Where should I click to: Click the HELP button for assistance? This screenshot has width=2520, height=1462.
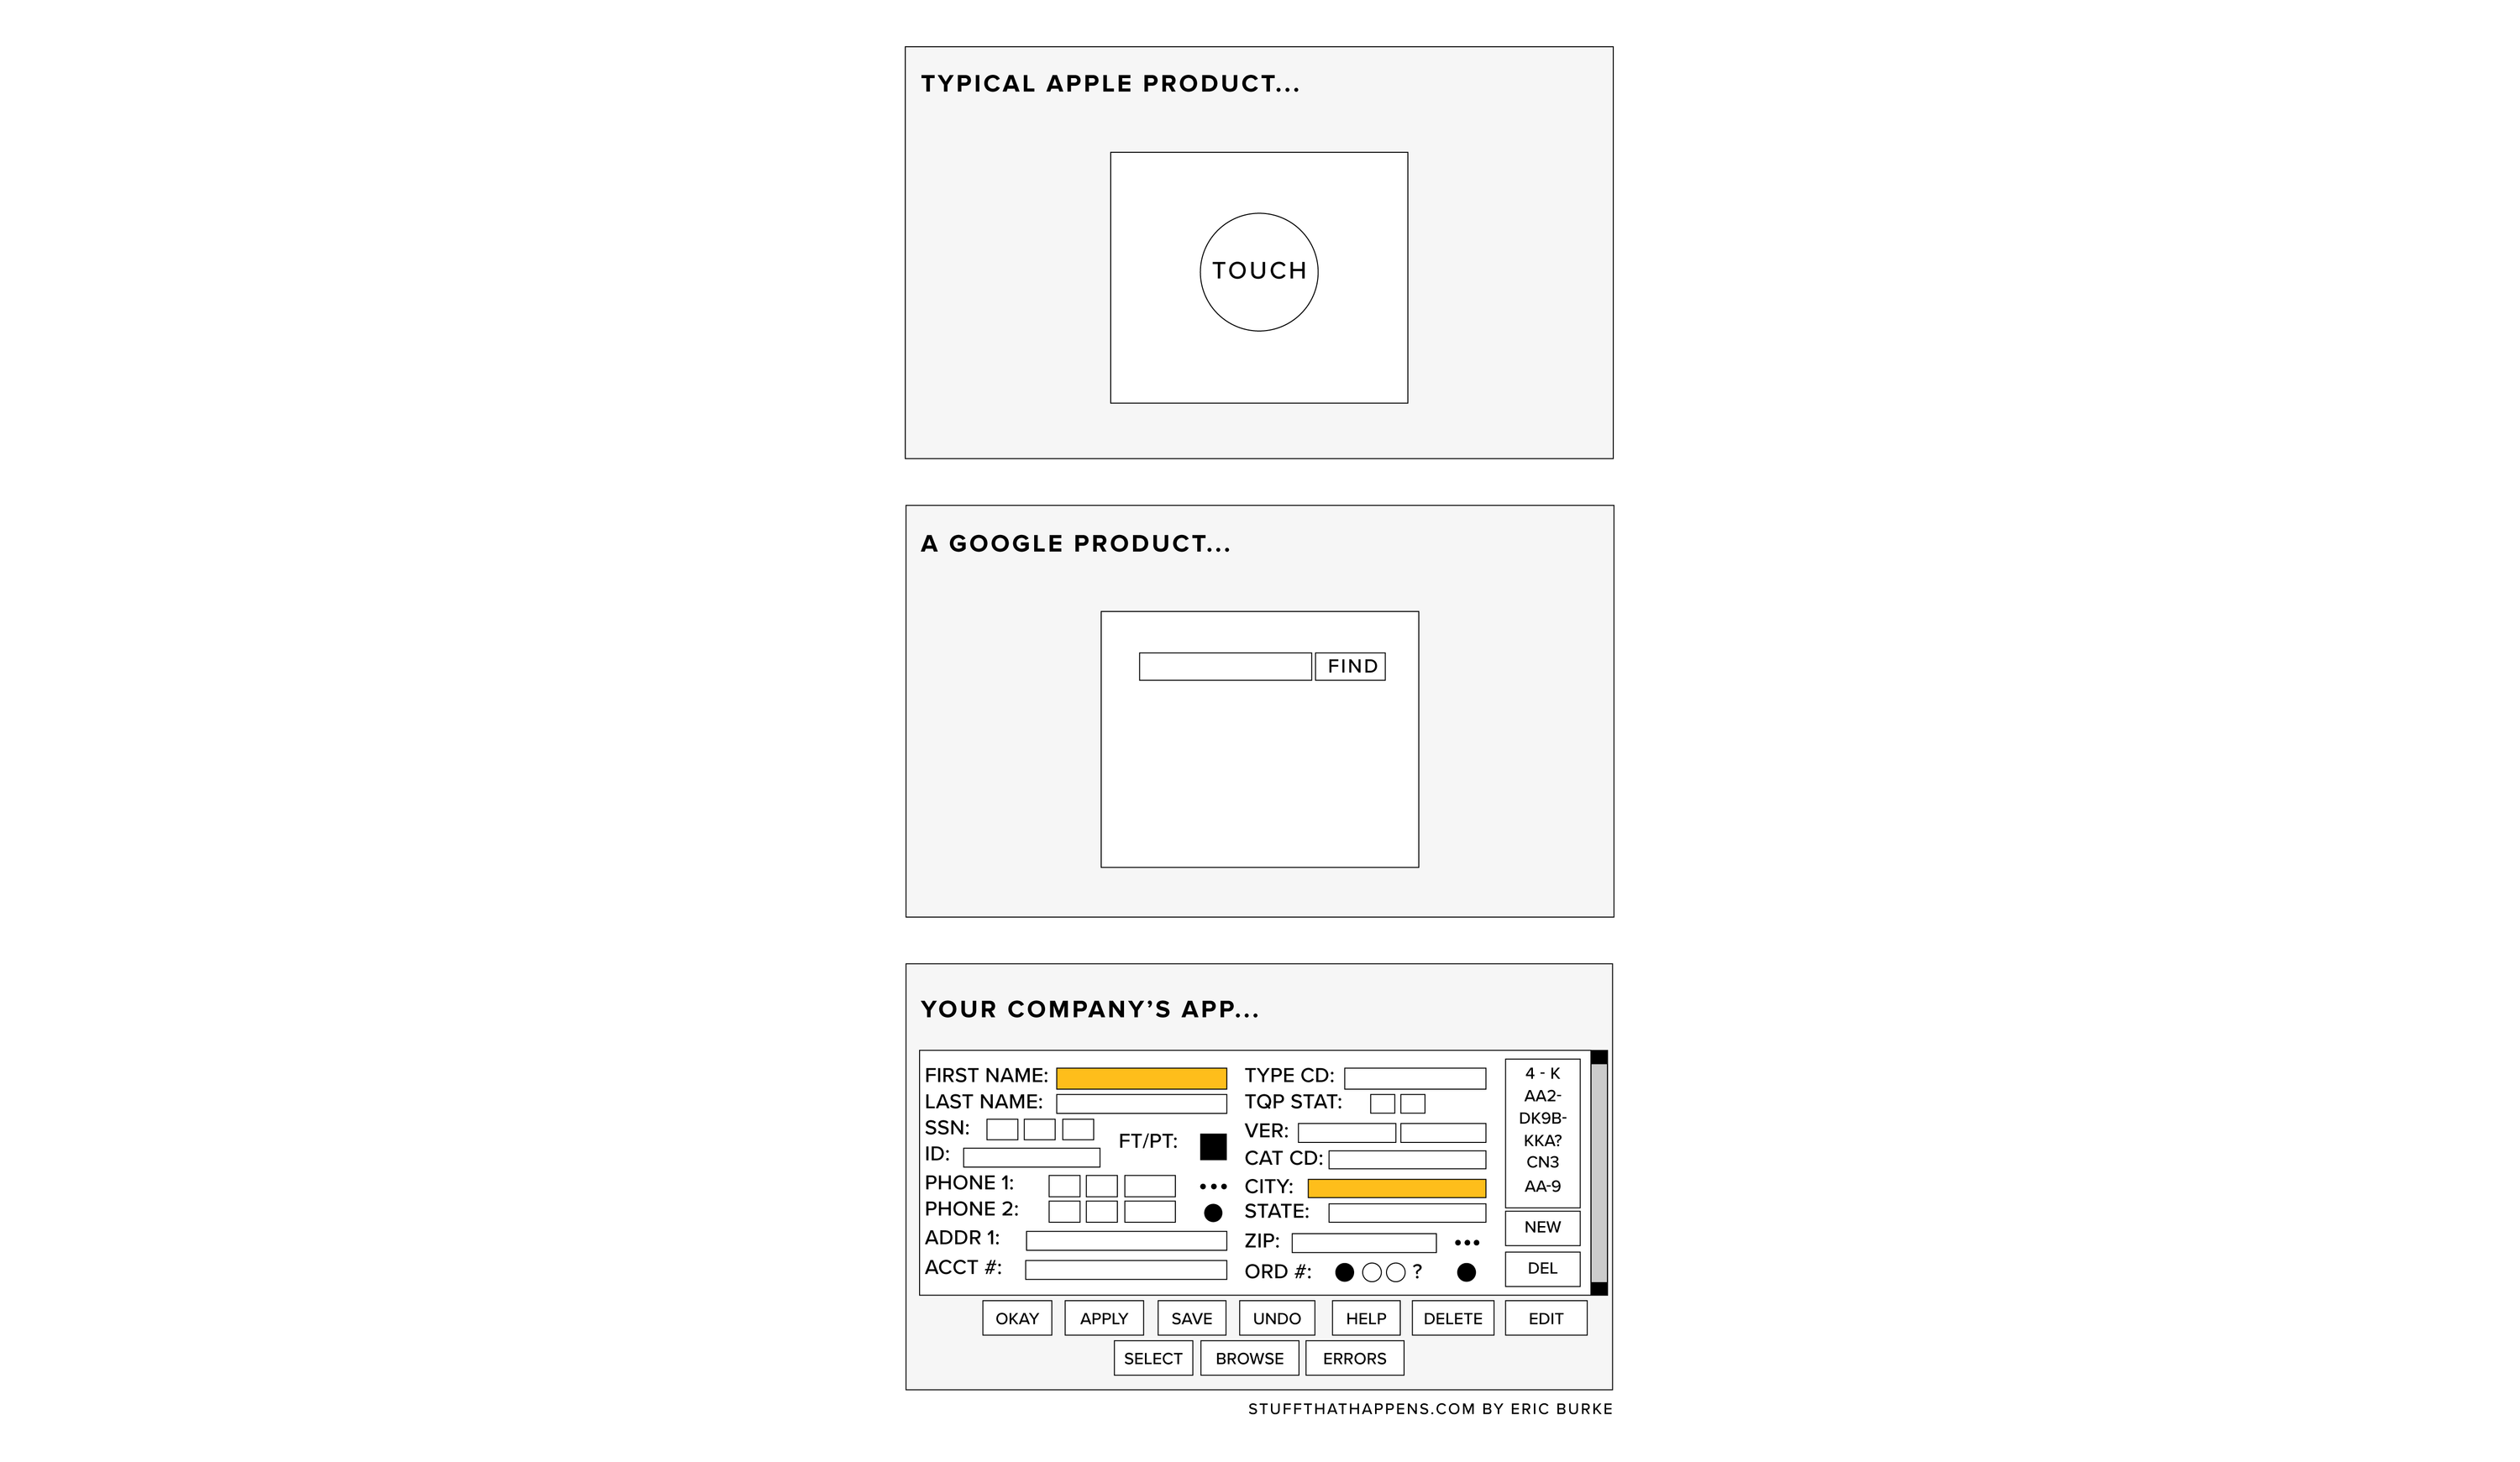(x=1364, y=1318)
